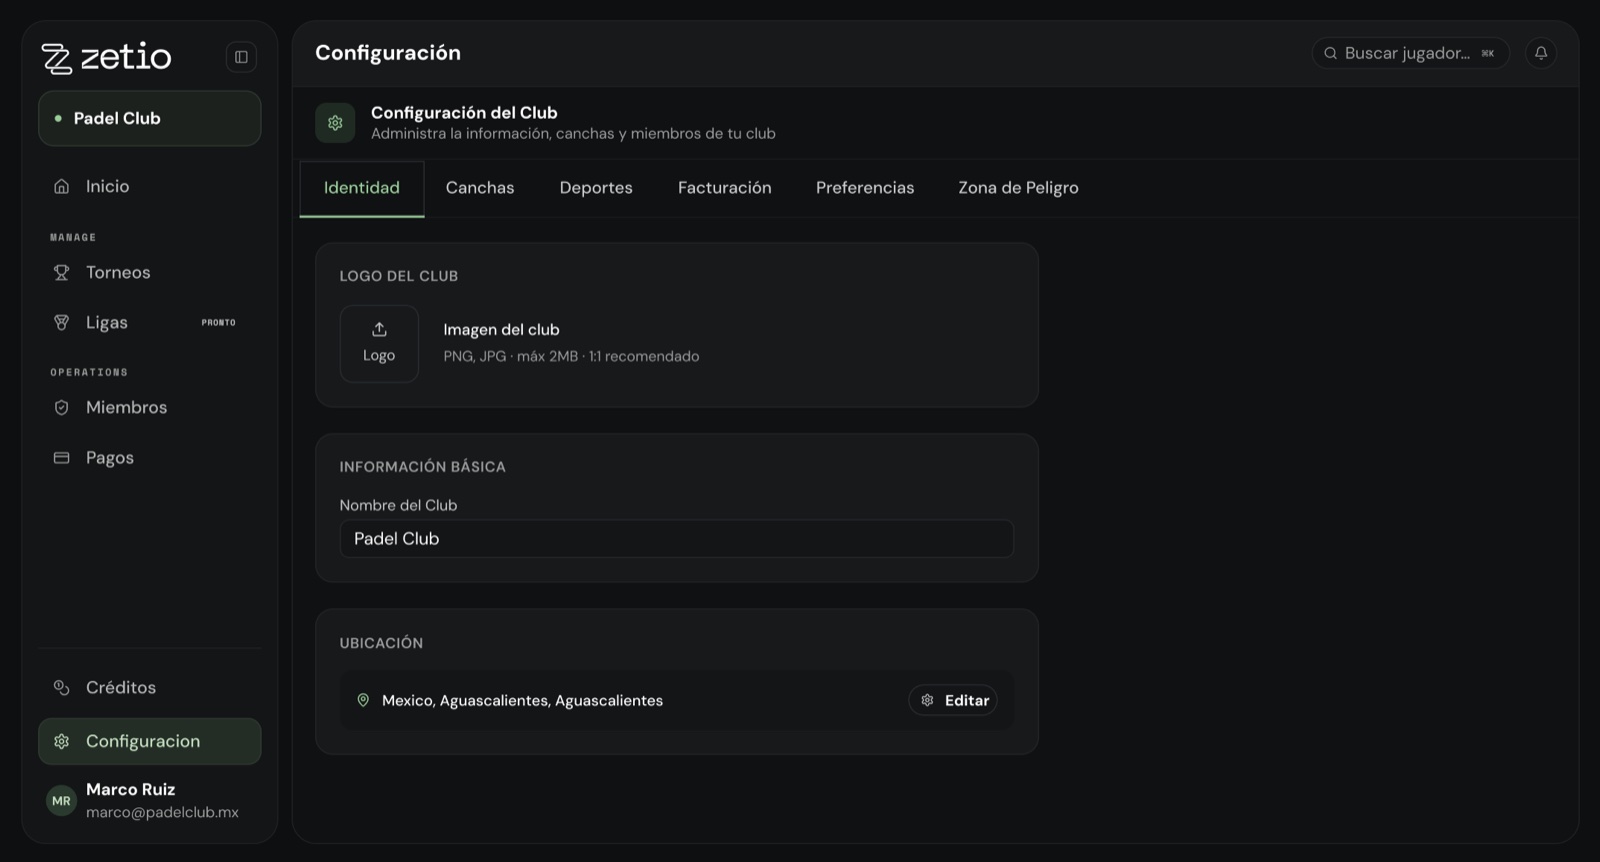Screen dimensions: 1600x862
Task: Focus the Nombre del Club field
Action: pyautogui.click(x=677, y=539)
